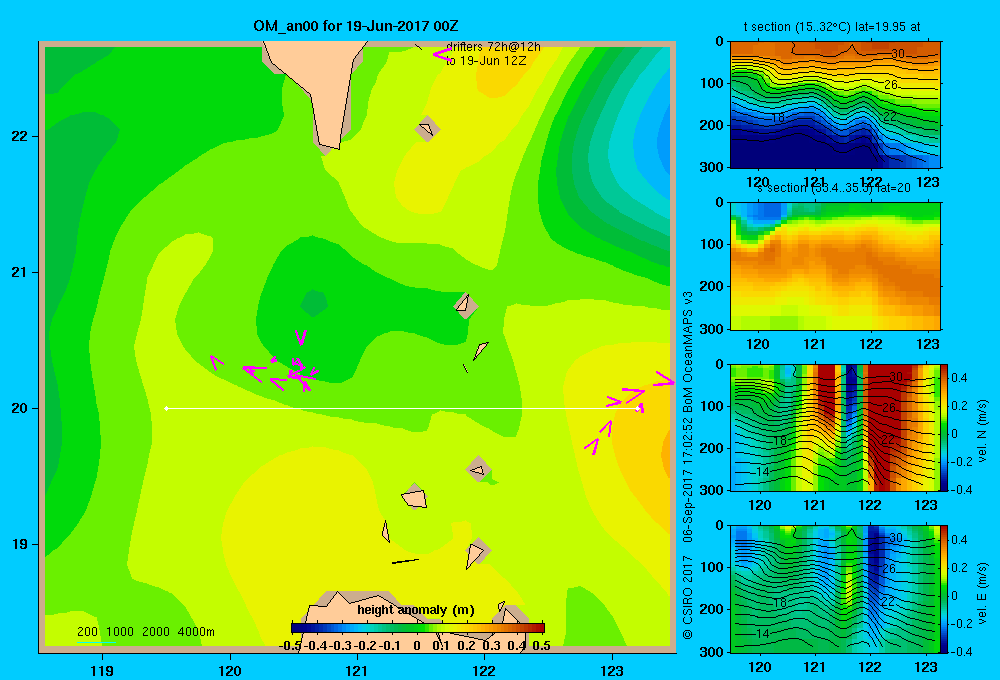
Task: Click the '30' contour label in the temperature section
Action: 898,54
